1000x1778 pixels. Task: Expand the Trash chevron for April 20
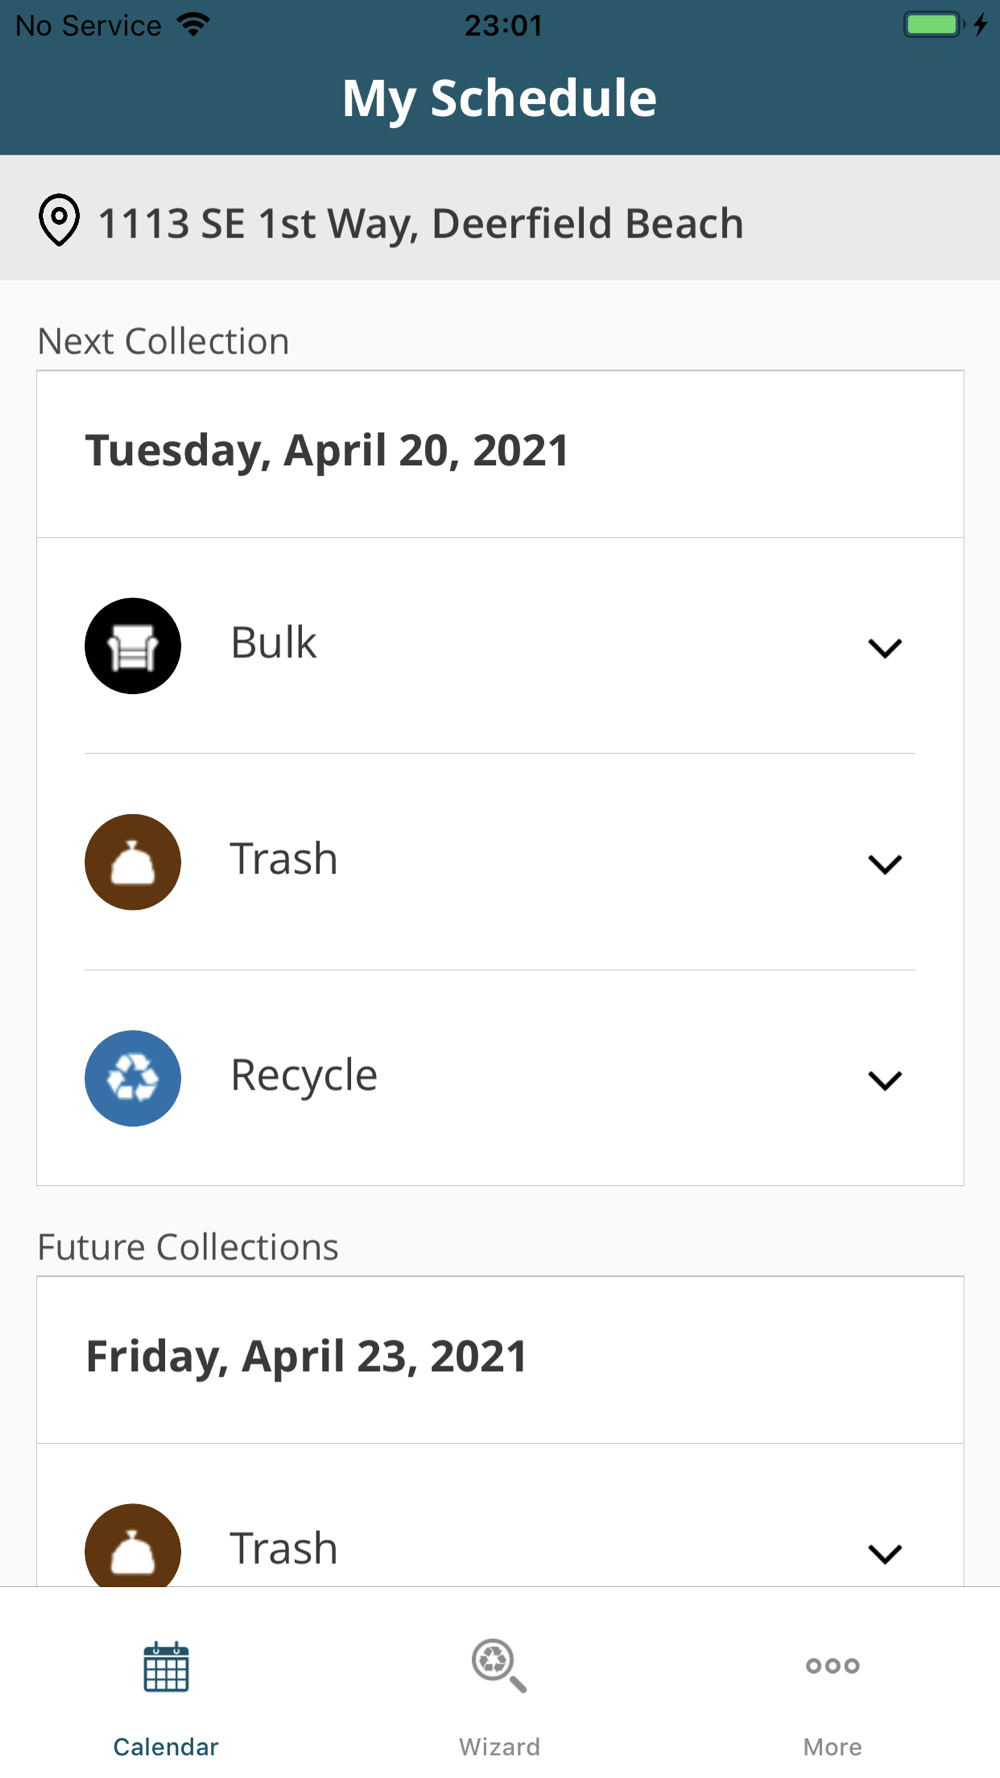(885, 864)
